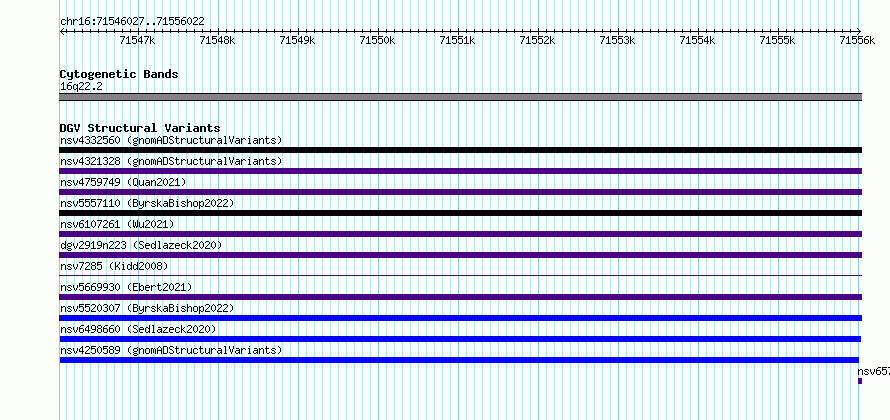The height and width of the screenshot is (420, 890).
Task: Open variant nsv4321328 gnomAD label
Action: tap(171, 161)
